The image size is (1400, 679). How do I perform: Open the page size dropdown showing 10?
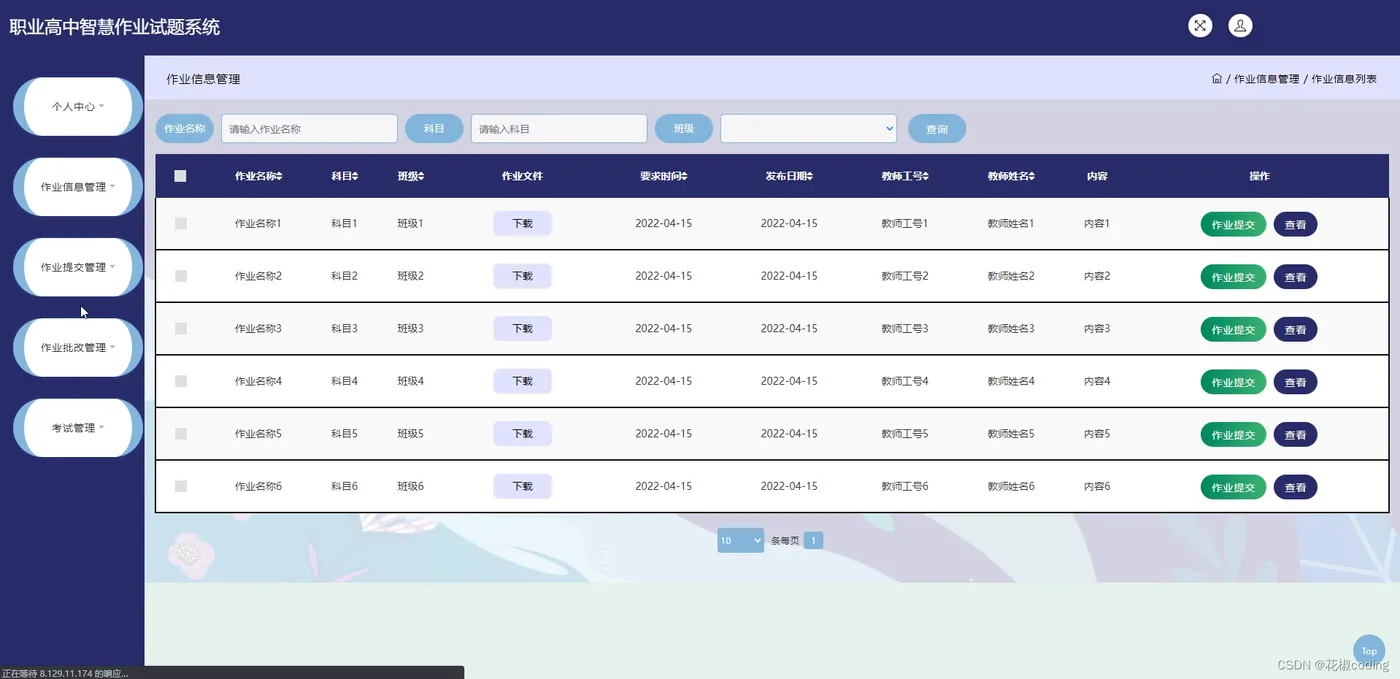(741, 540)
